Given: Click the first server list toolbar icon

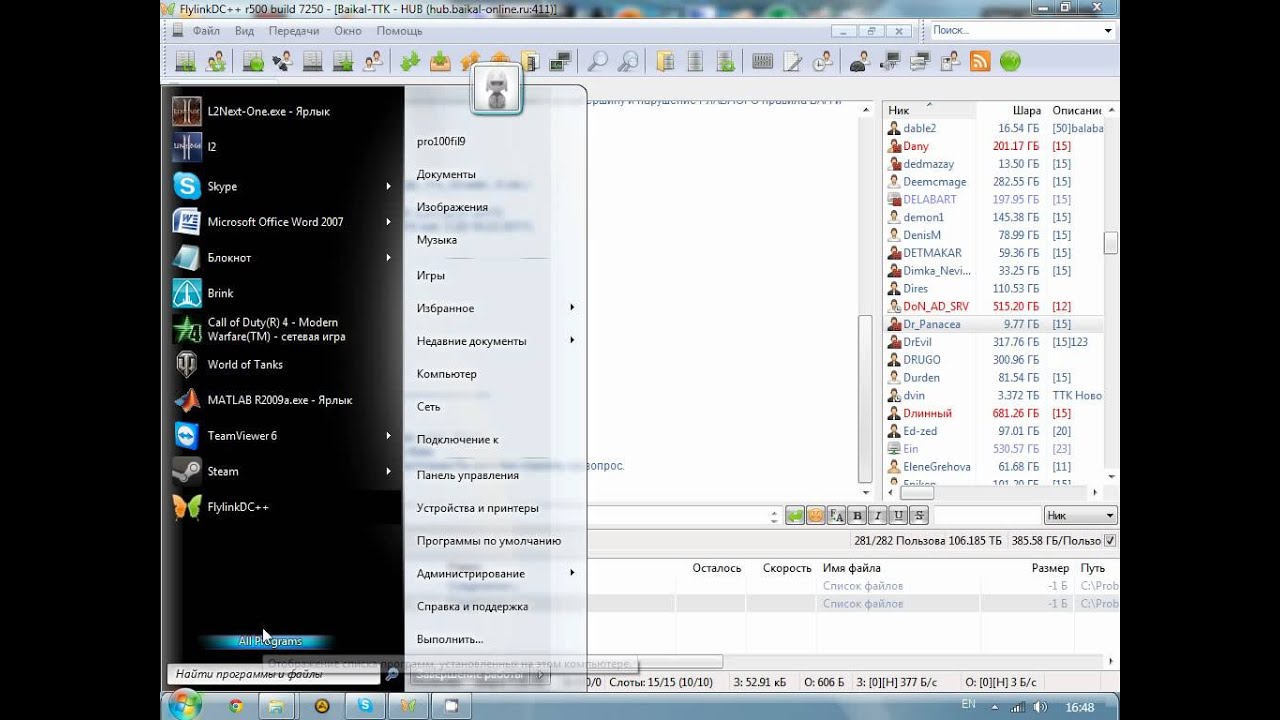Looking at the screenshot, I should click(186, 61).
